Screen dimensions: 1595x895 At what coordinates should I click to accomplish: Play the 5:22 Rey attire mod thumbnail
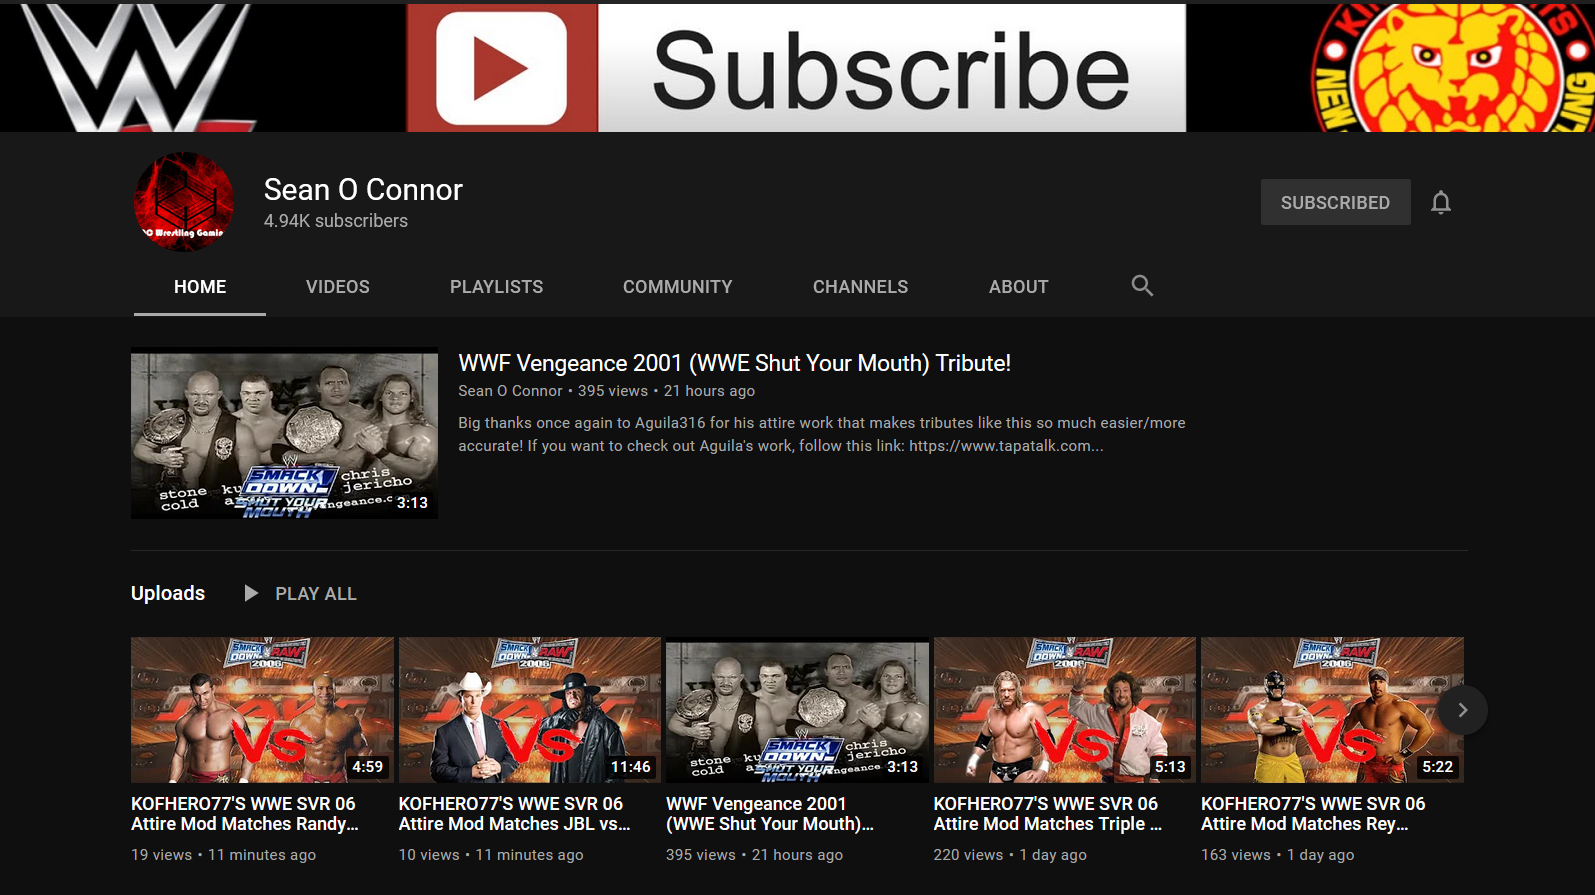coord(1331,710)
